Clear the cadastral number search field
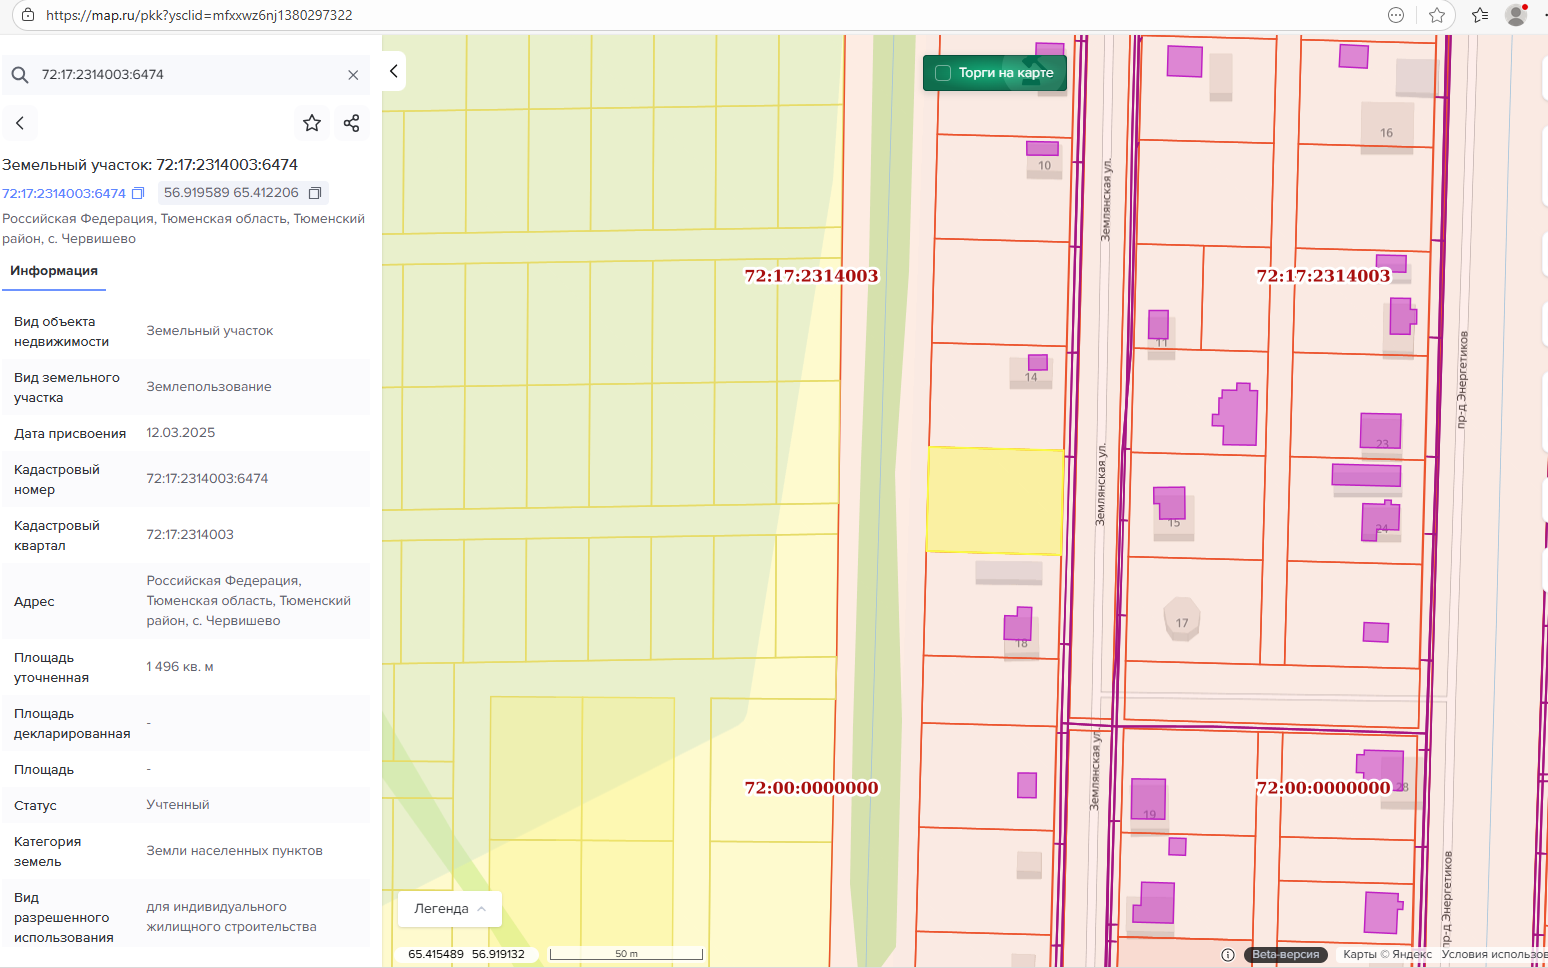This screenshot has width=1548, height=968. click(353, 75)
